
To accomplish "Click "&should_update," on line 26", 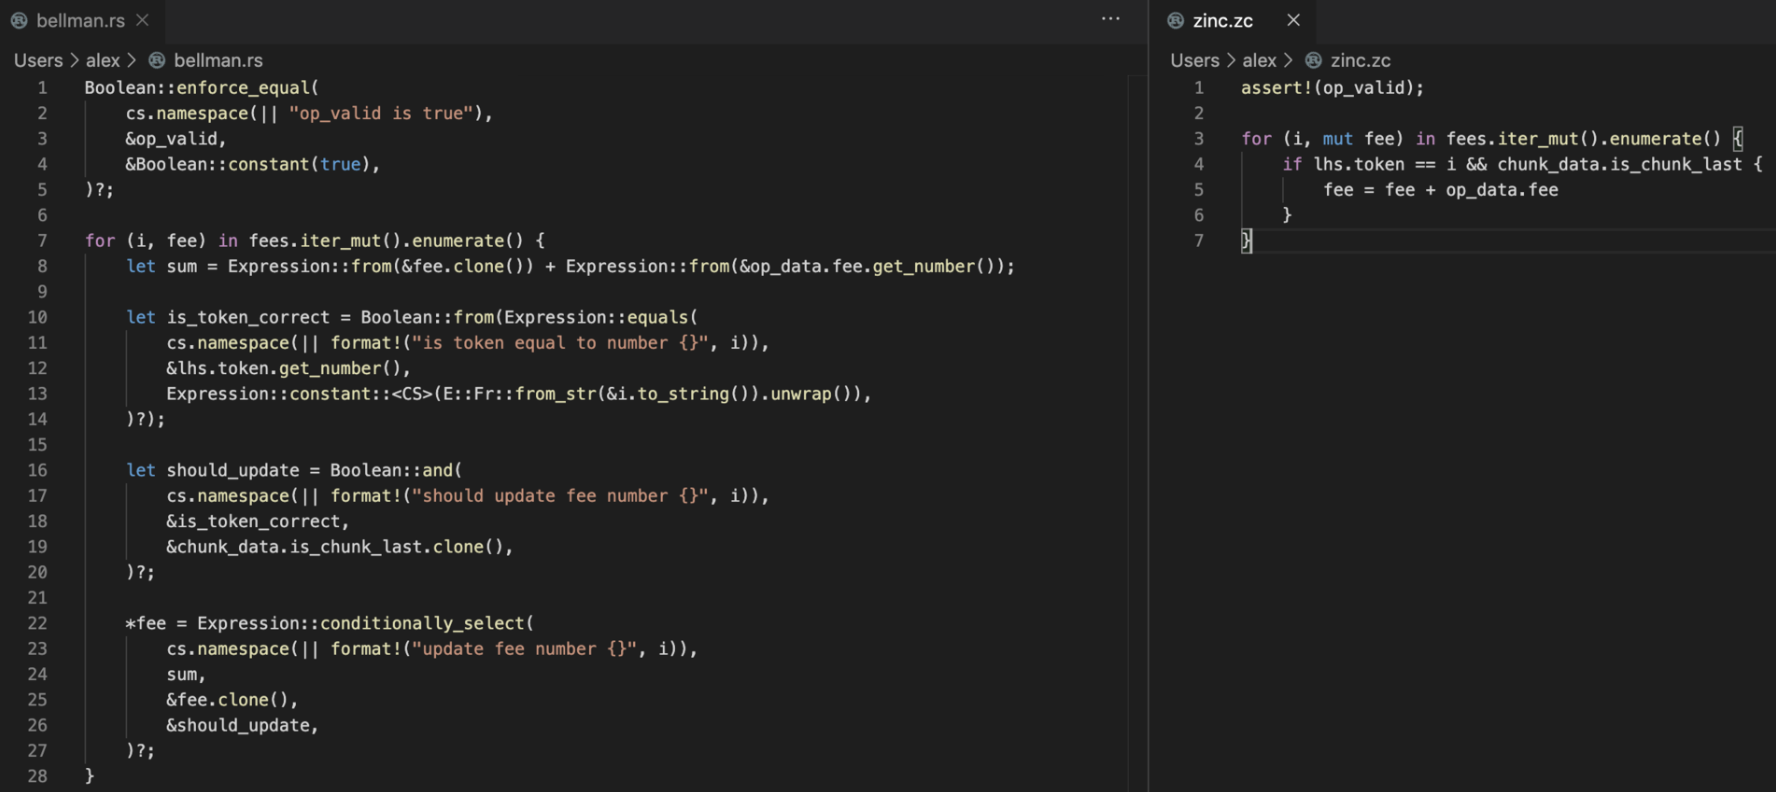I will click(243, 725).
